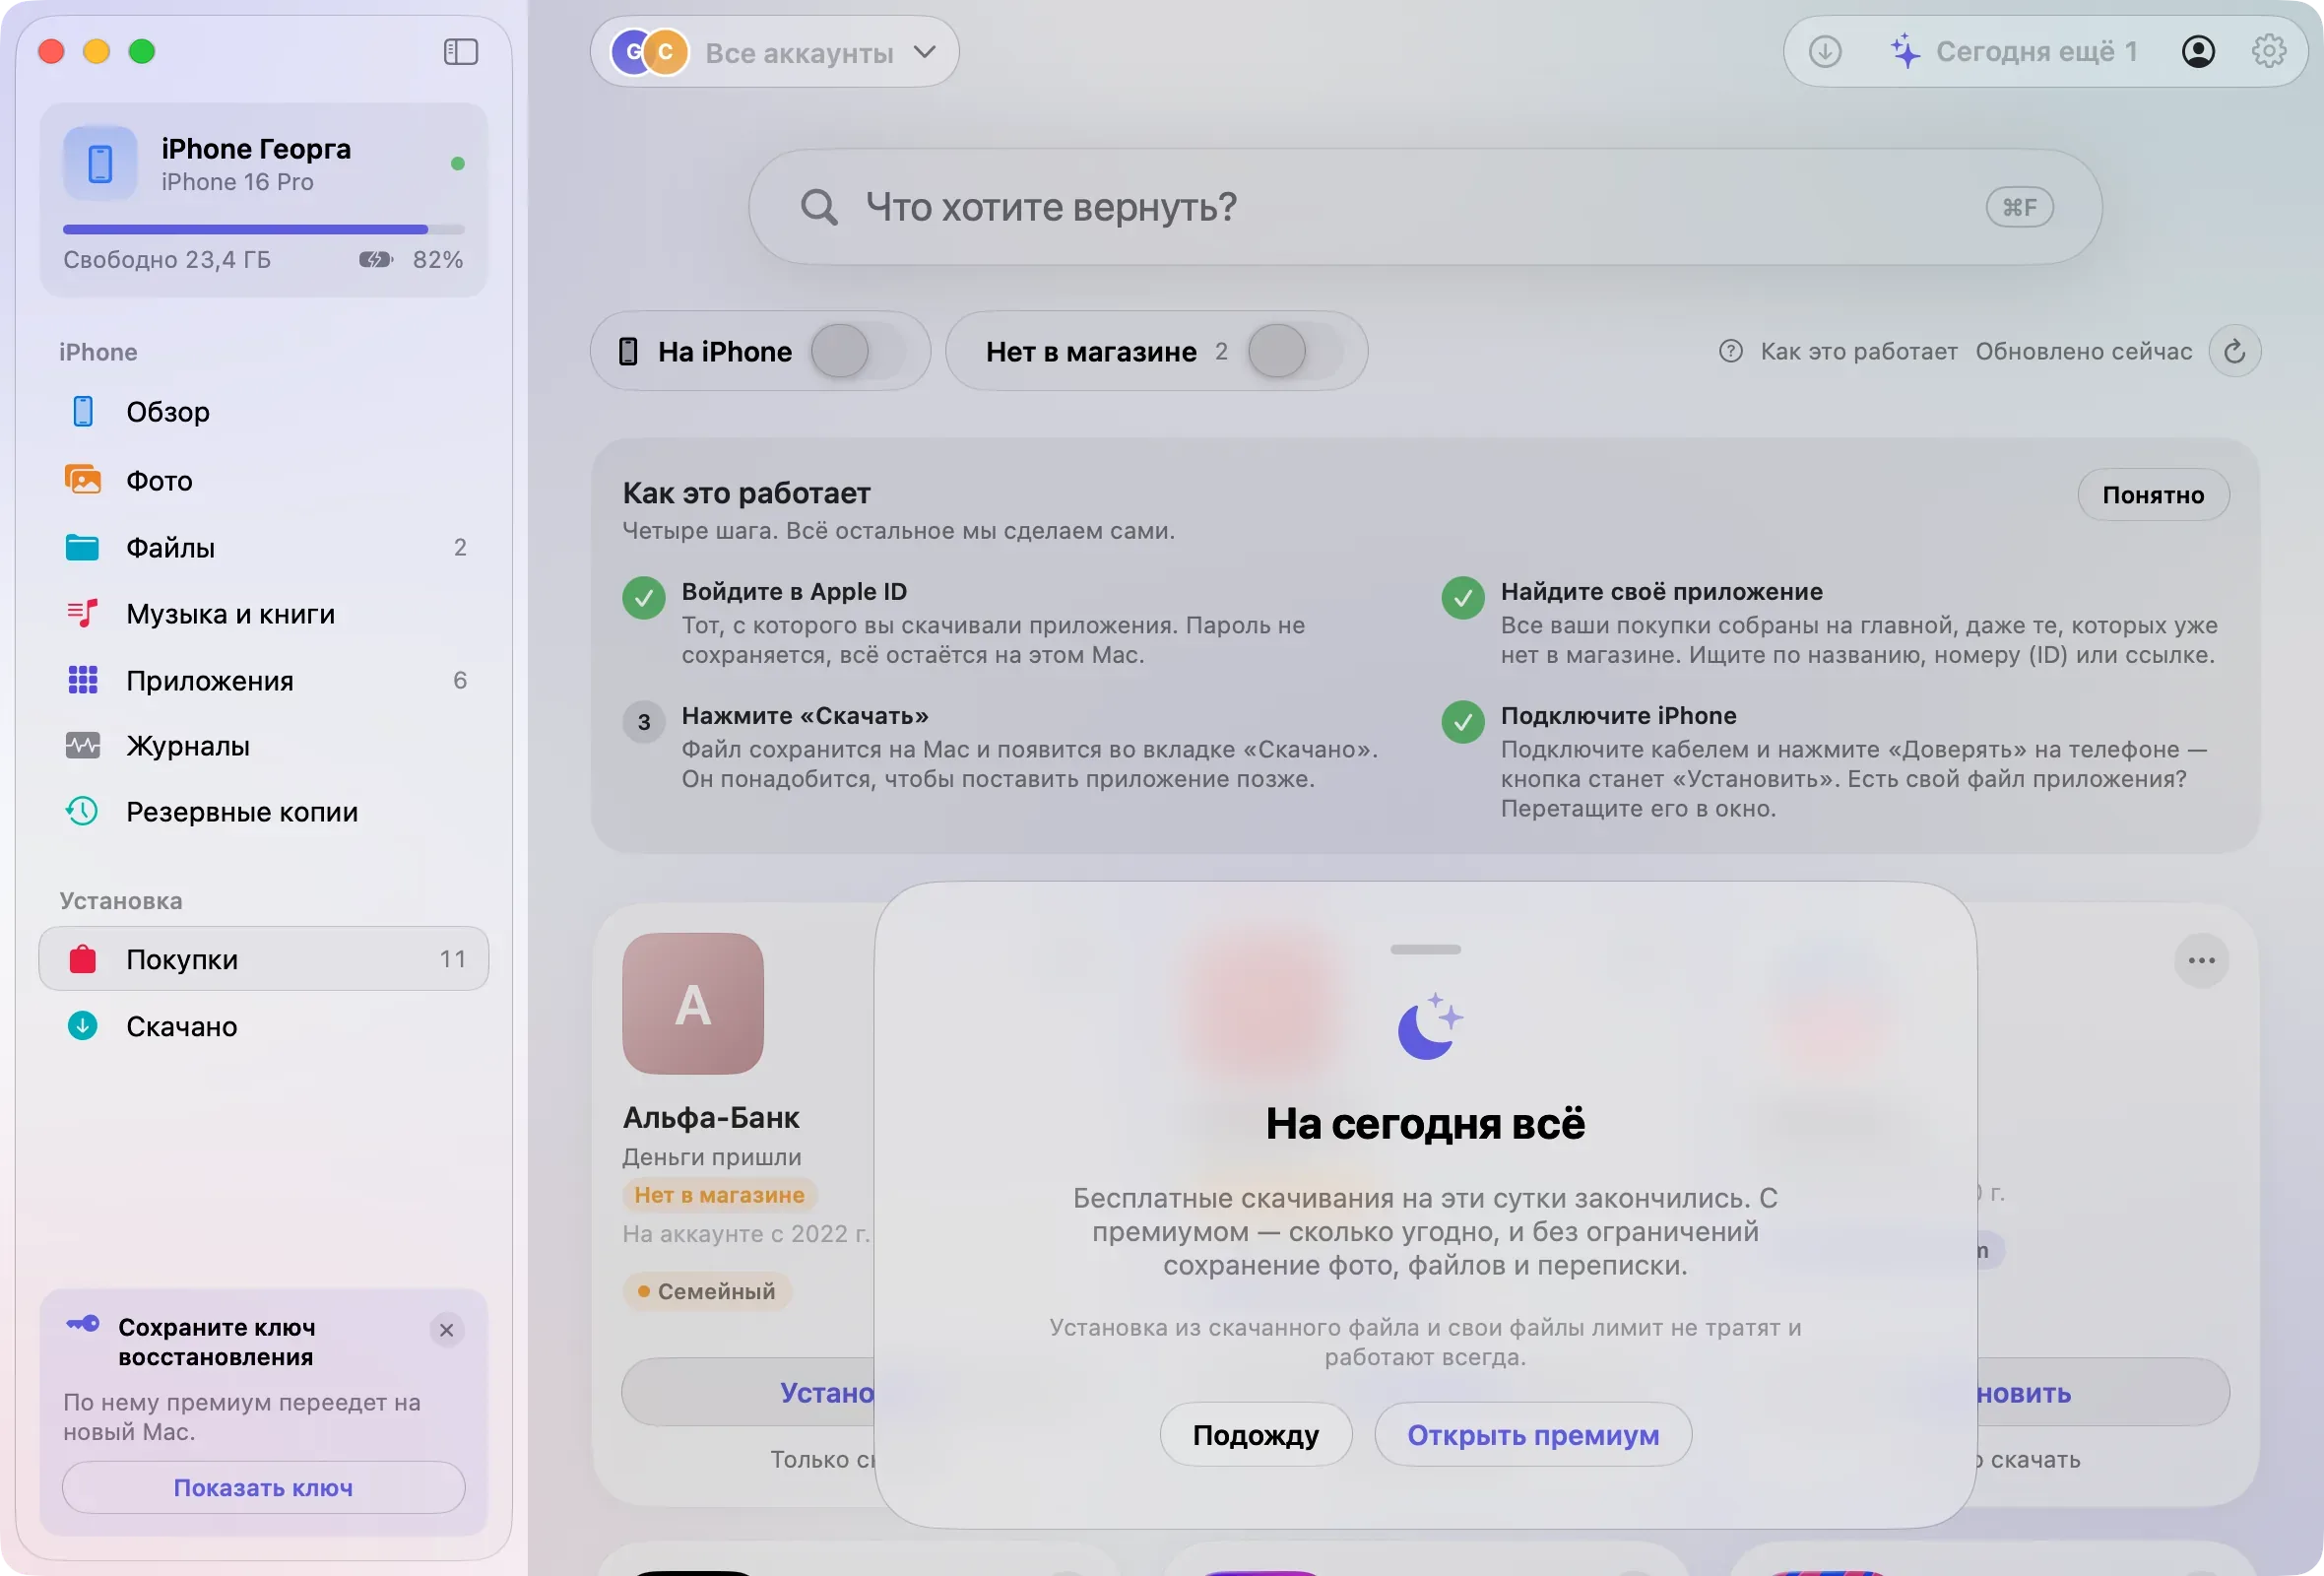The height and width of the screenshot is (1576, 2324).
Task: Open 'Файлы' section in sidebar
Action: coord(263,548)
